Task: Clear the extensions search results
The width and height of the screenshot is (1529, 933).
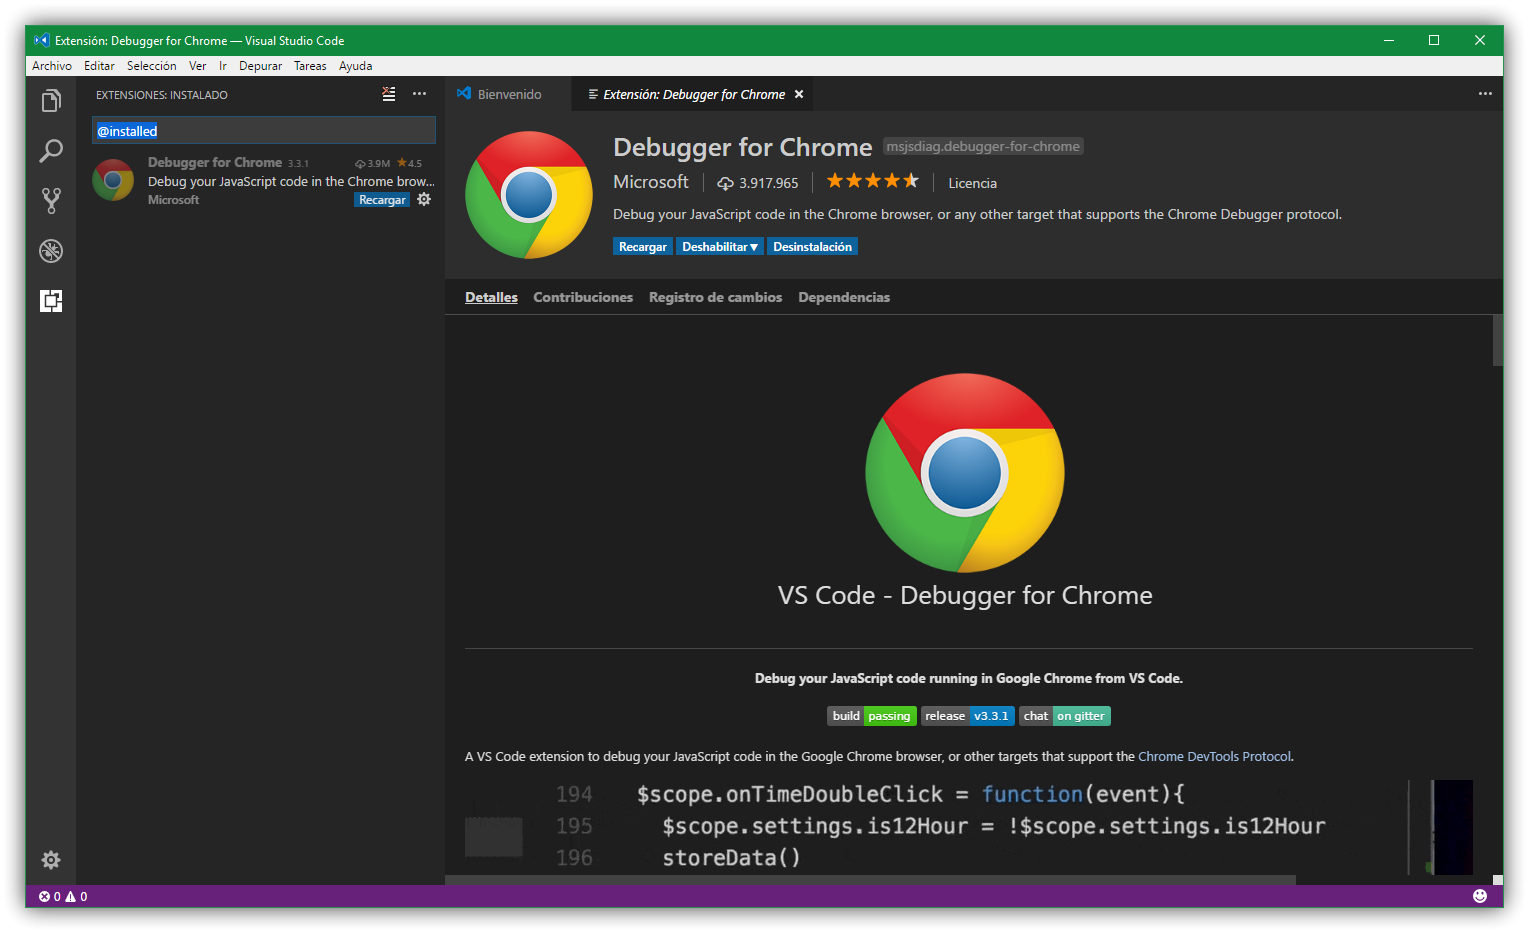Action: click(x=389, y=94)
